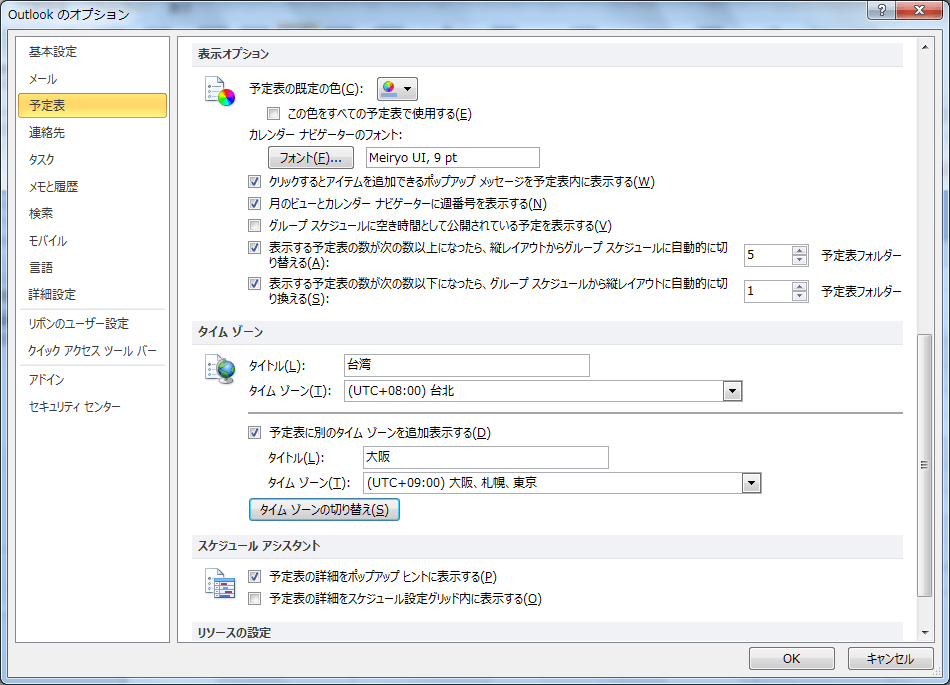The height and width of the screenshot is (685, 950).
Task: Enable スケジュール設定グリッド内に表示する checkbox (O)
Action: [x=254, y=599]
